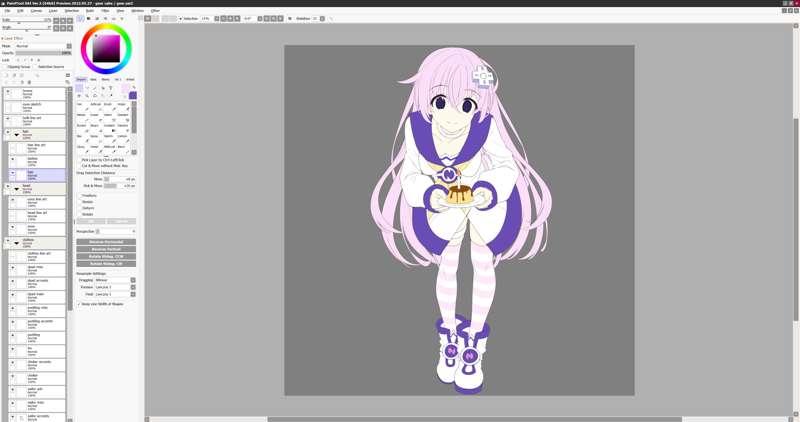Select the Text tool marked T
The height and width of the screenshot is (422, 800).
[110, 88]
